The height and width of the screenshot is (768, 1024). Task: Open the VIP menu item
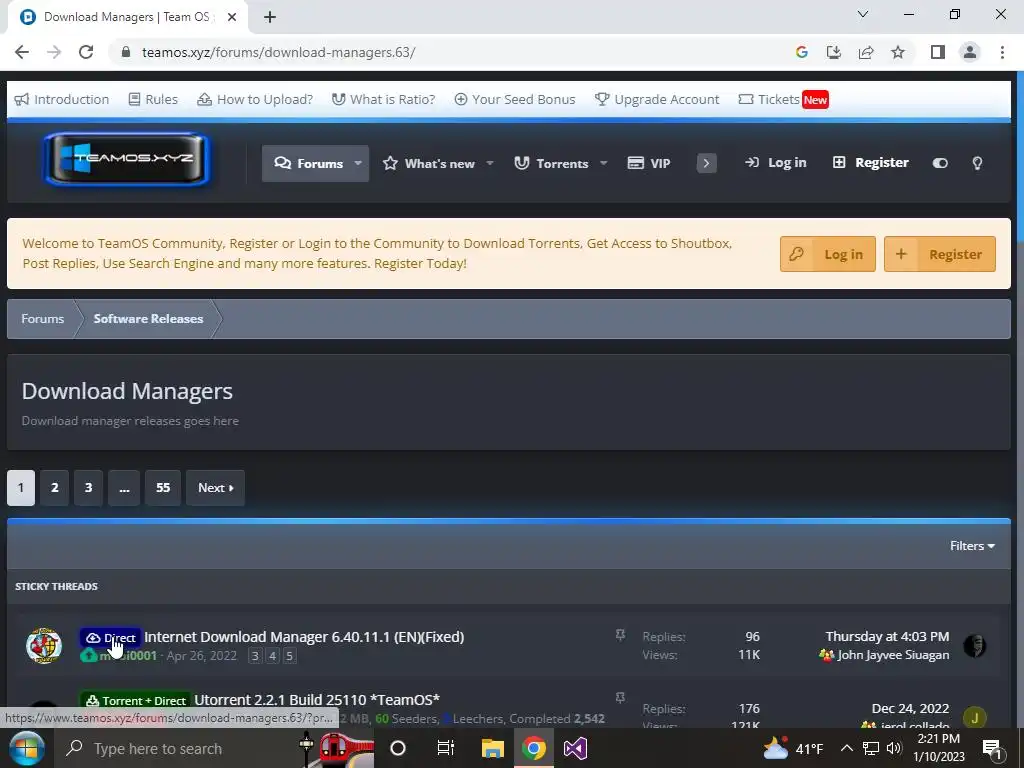coord(648,163)
